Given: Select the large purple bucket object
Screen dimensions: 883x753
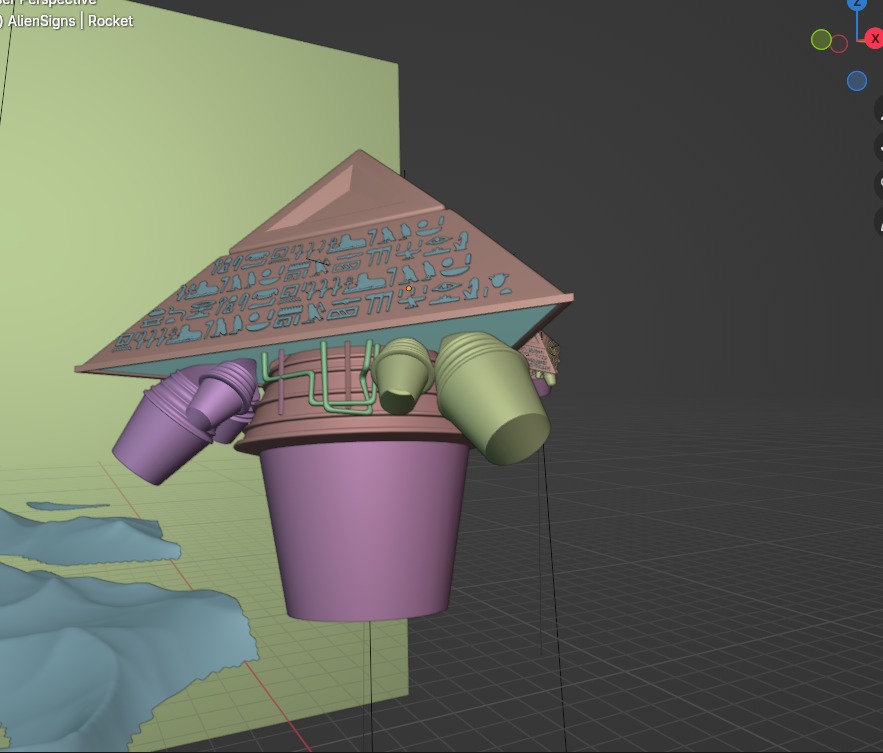Looking at the screenshot, I should pyautogui.click(x=366, y=529).
